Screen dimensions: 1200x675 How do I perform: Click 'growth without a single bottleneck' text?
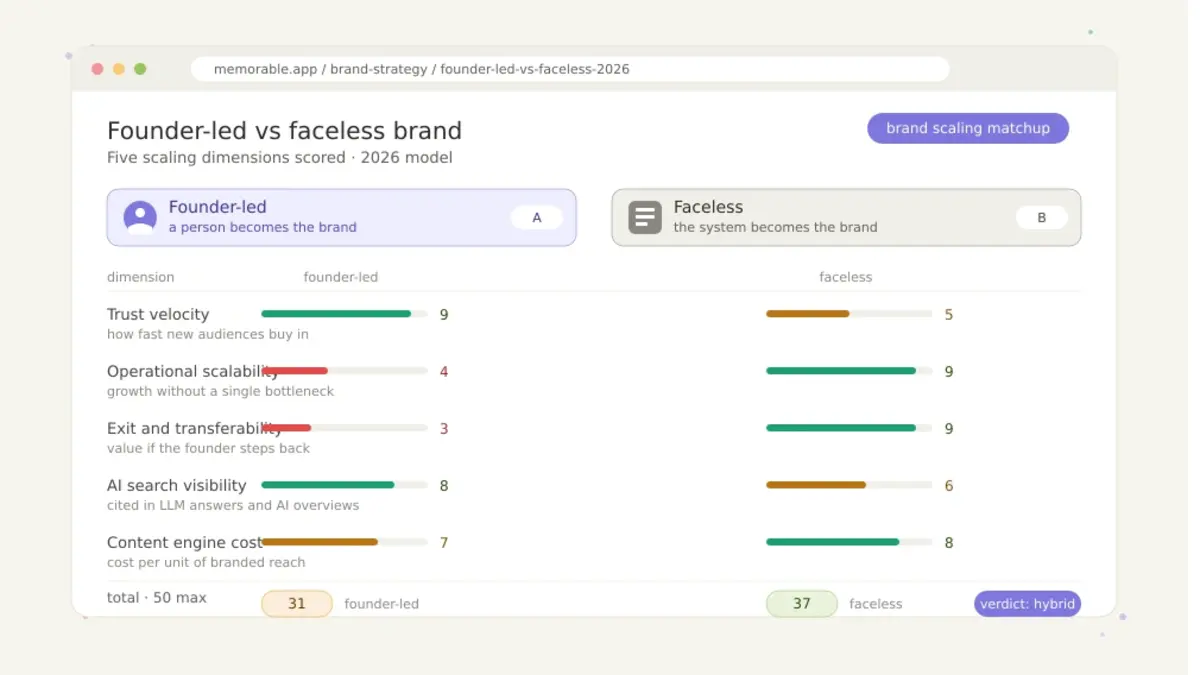[221, 391]
